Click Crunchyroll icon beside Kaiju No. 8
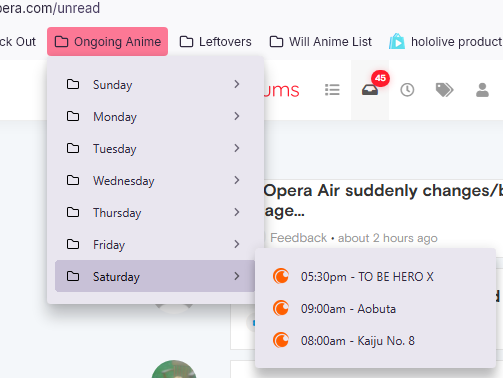 tap(281, 340)
